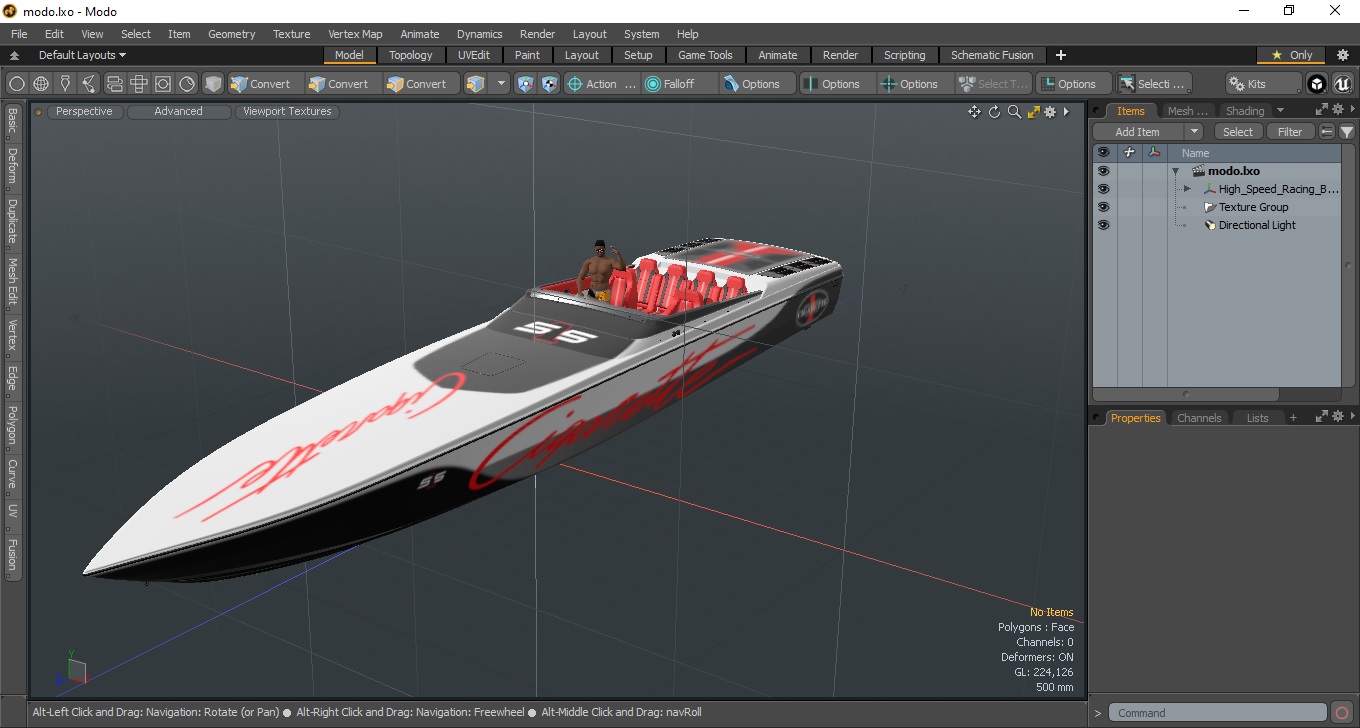Click the viewport rotate icon
The image size is (1360, 728).
tap(994, 112)
